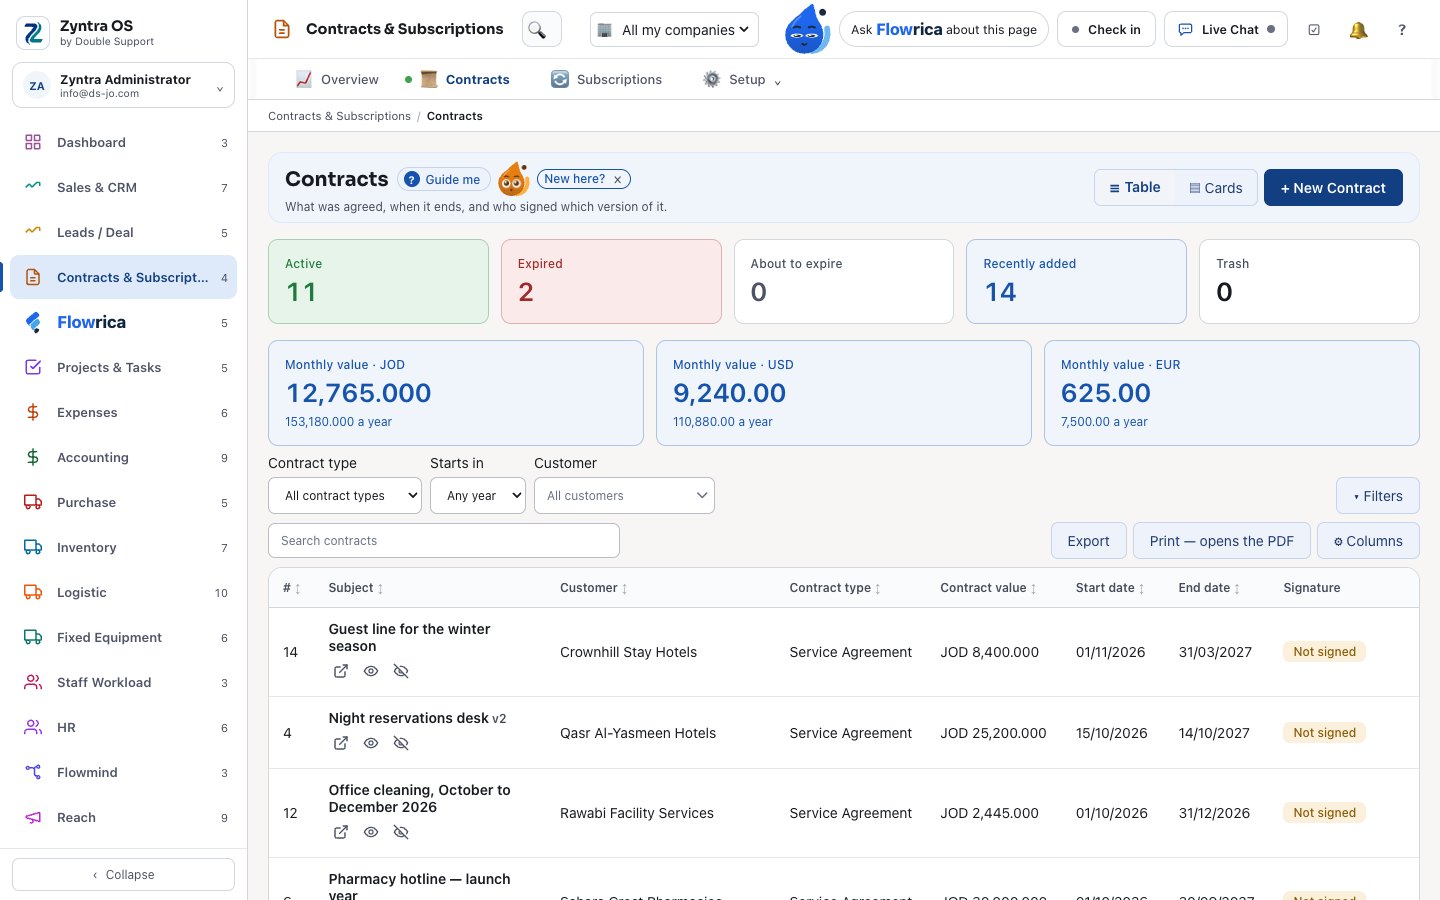This screenshot has width=1440, height=900.
Task: Open Fixed Equipment in the sidebar
Action: click(x=124, y=637)
